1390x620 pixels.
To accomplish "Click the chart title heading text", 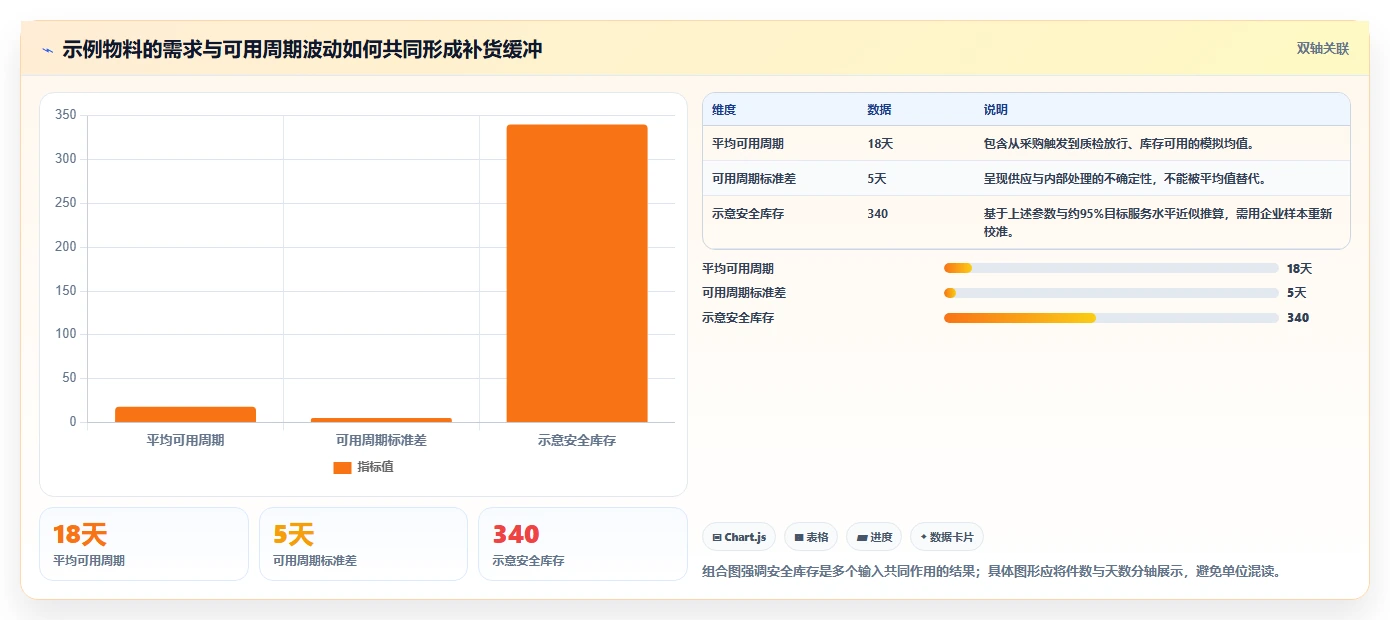I will (302, 50).
